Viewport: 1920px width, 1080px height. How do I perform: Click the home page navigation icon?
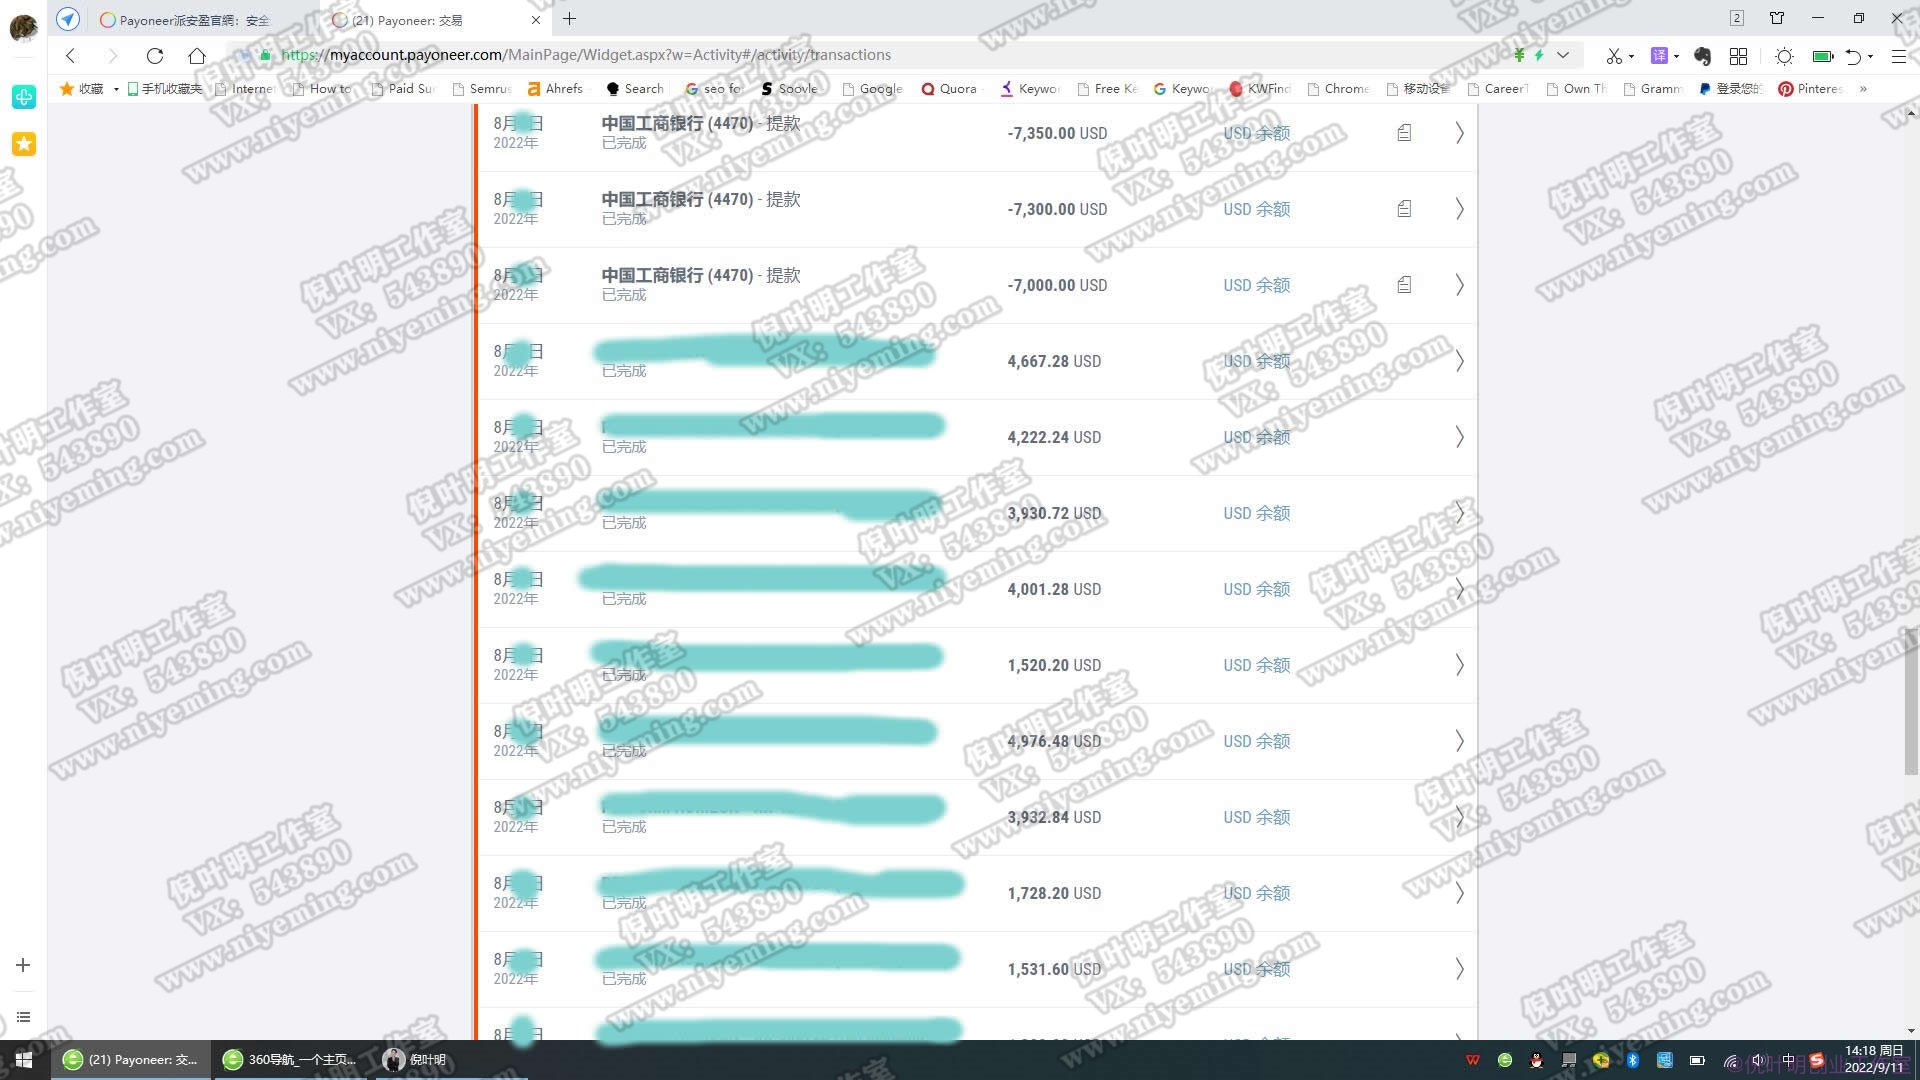click(196, 55)
